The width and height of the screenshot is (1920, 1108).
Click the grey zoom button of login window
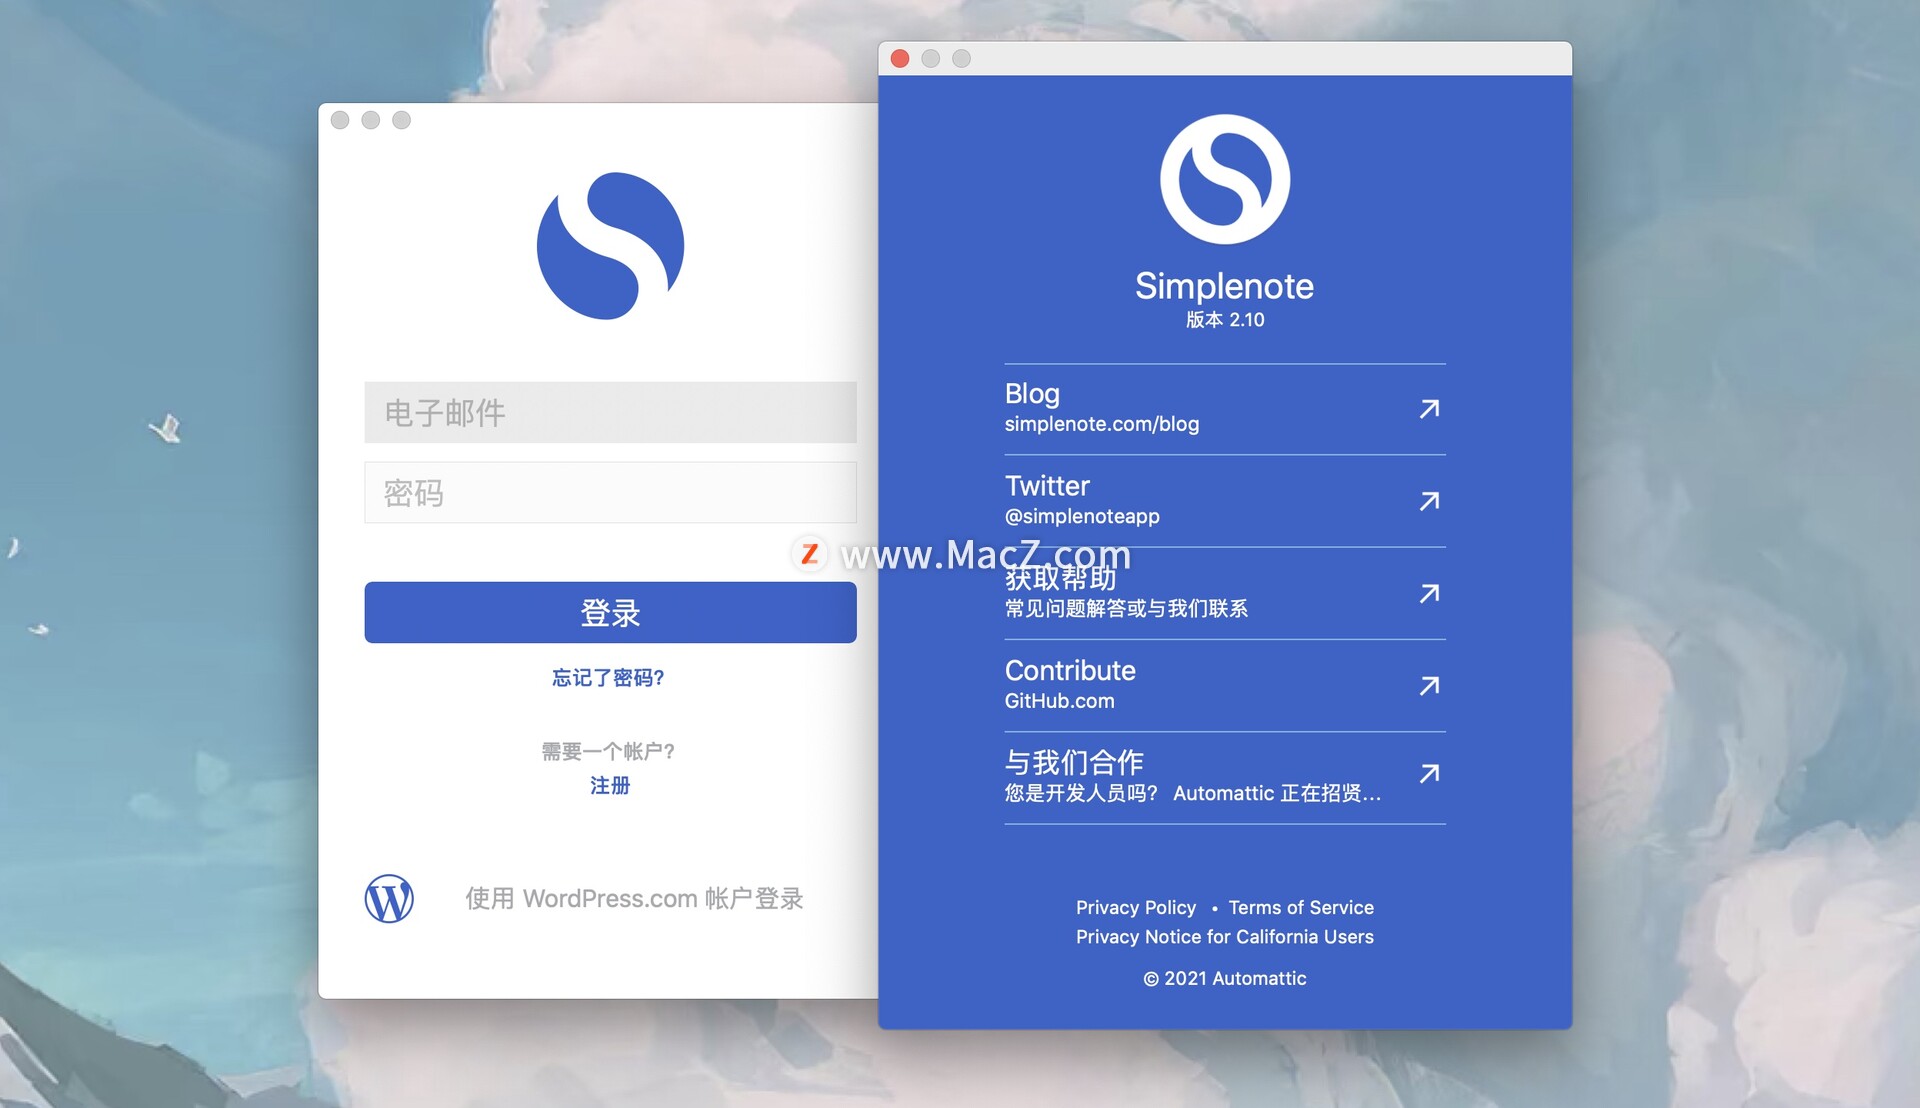click(x=401, y=120)
